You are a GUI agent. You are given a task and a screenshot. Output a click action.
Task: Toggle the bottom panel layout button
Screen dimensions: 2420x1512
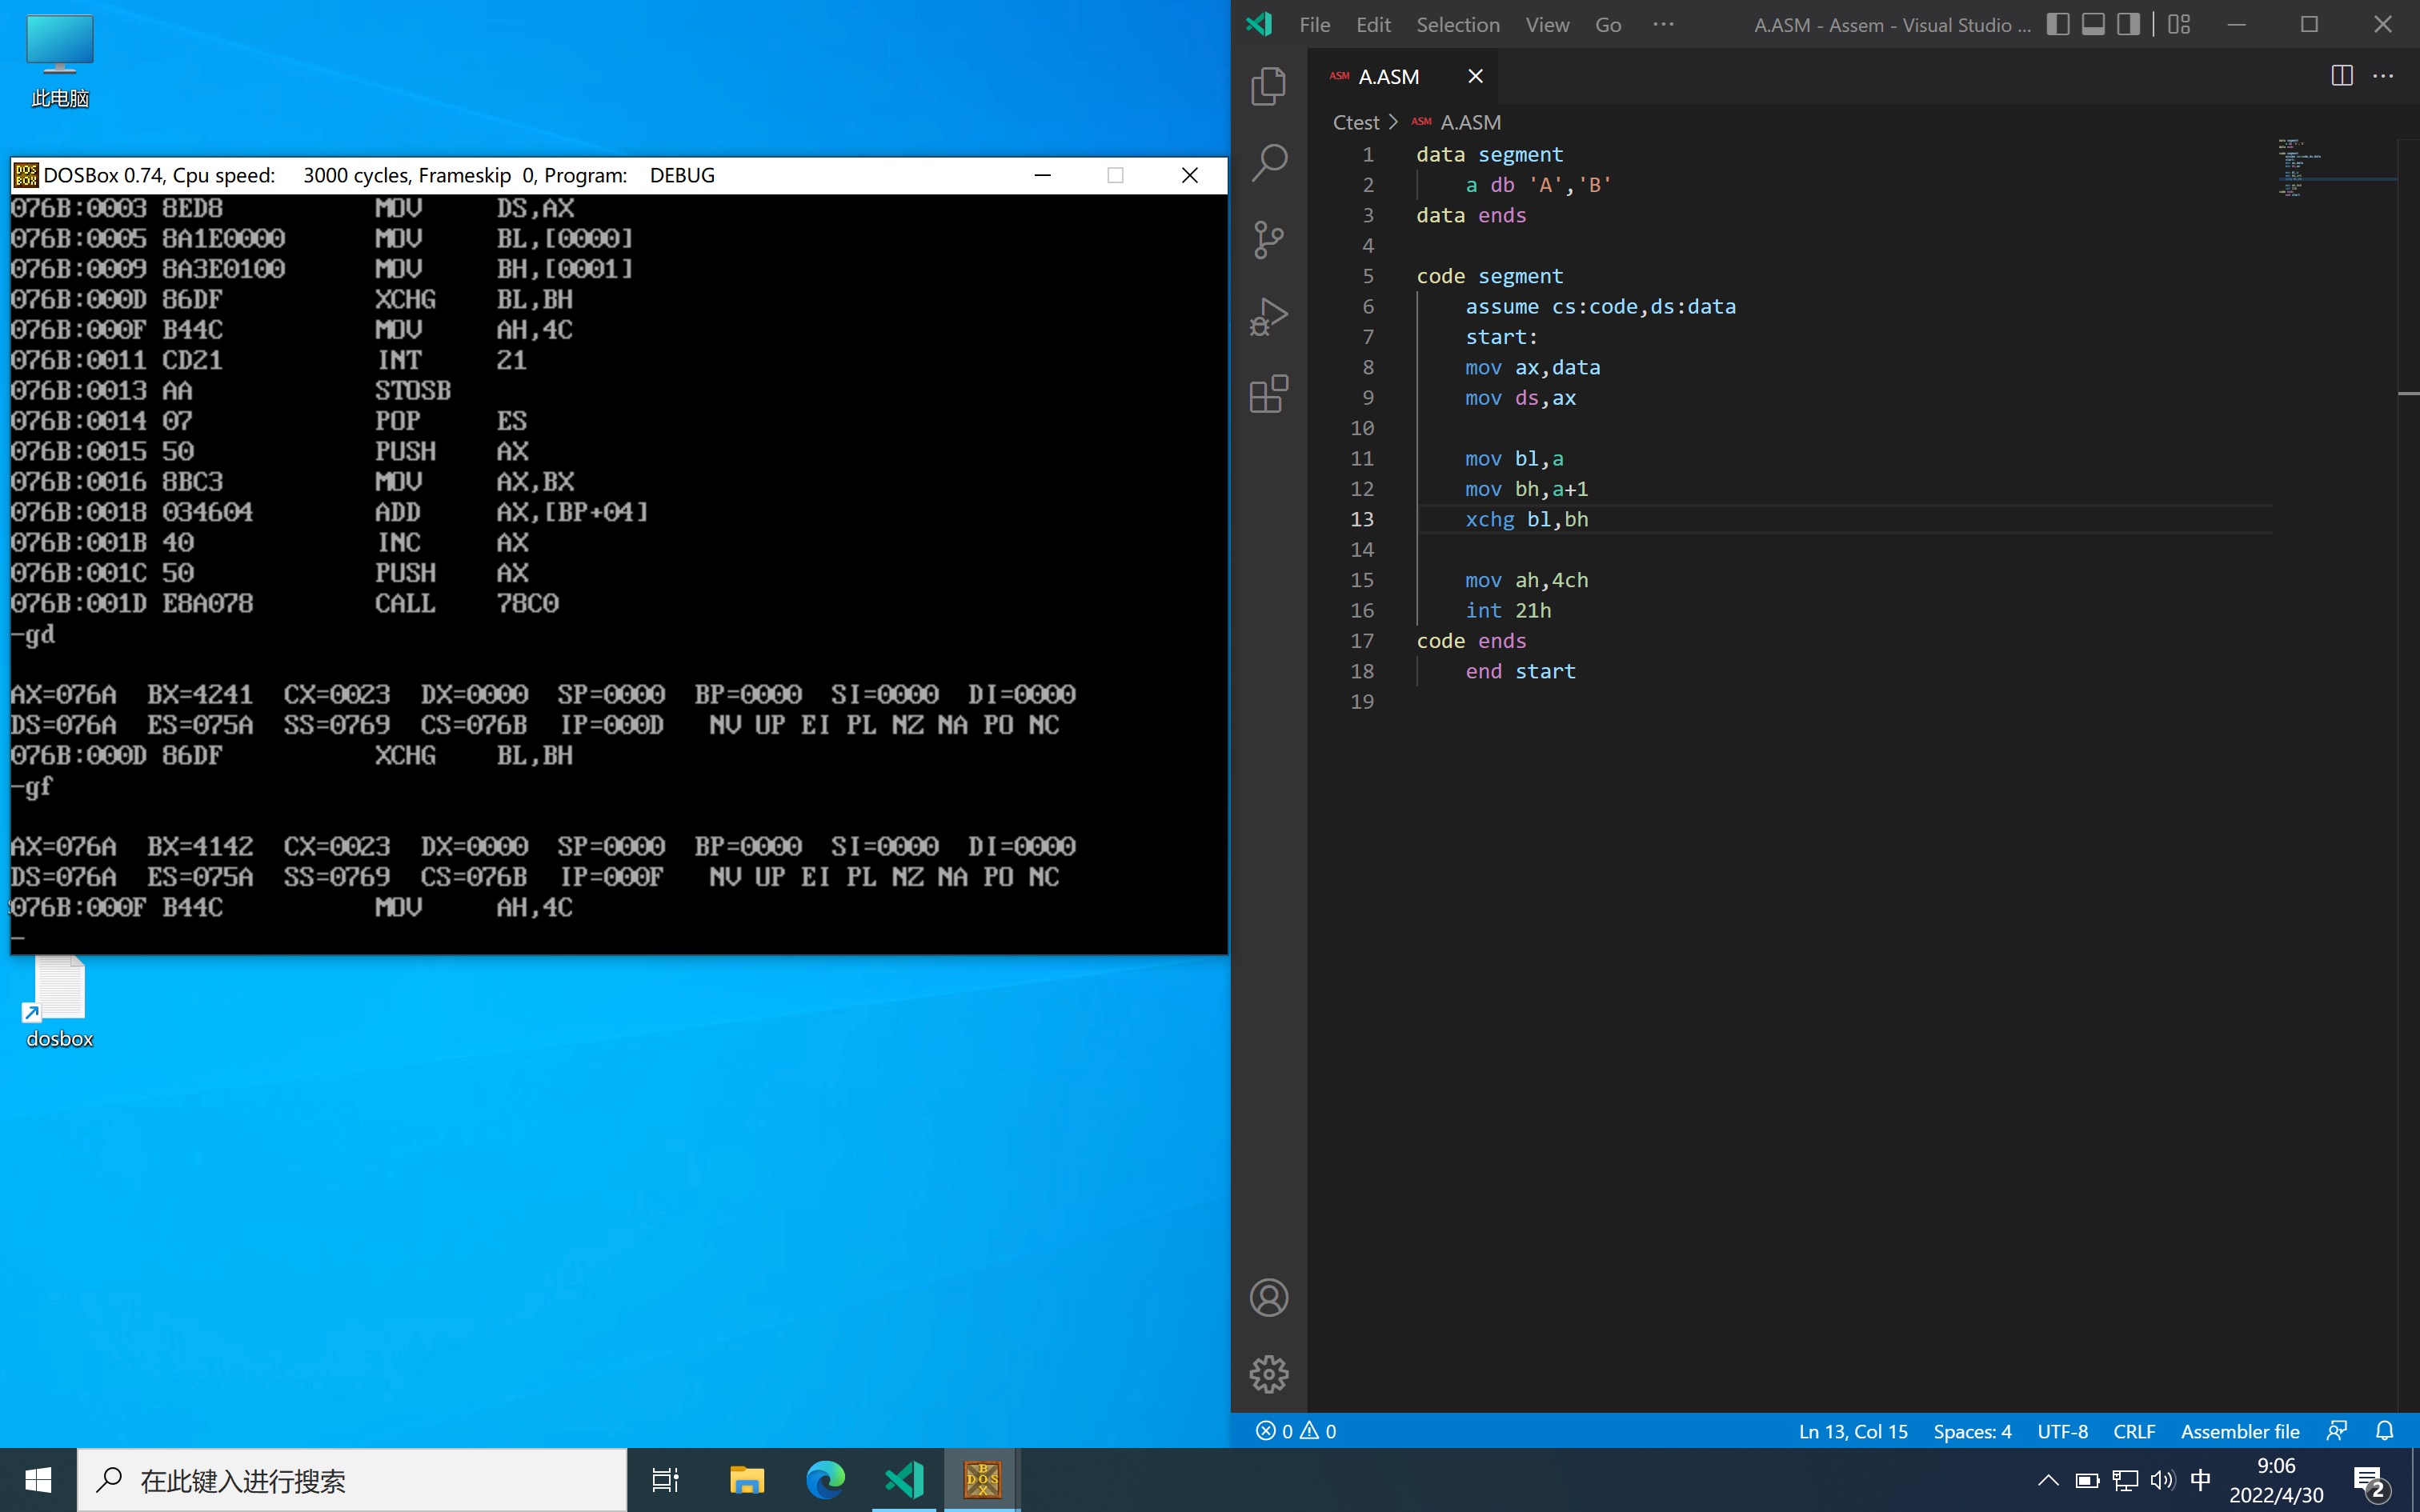pyautogui.click(x=2093, y=24)
